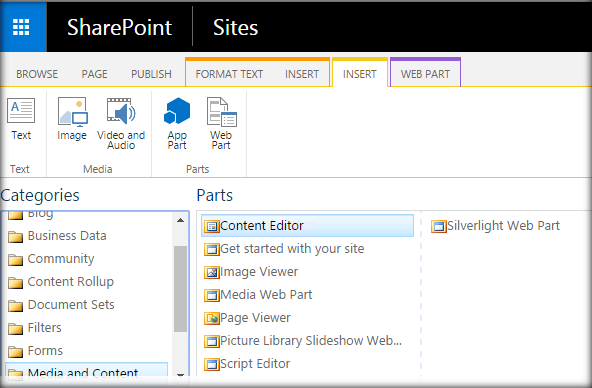The width and height of the screenshot is (592, 388).
Task: Select the Media and Content category
Action: click(87, 371)
